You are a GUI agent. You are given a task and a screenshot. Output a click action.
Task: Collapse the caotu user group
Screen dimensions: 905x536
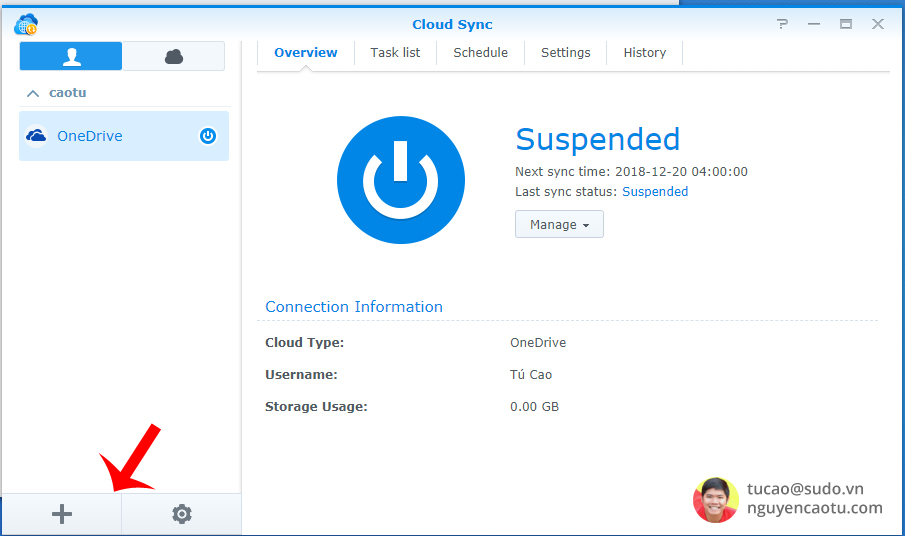coord(33,93)
